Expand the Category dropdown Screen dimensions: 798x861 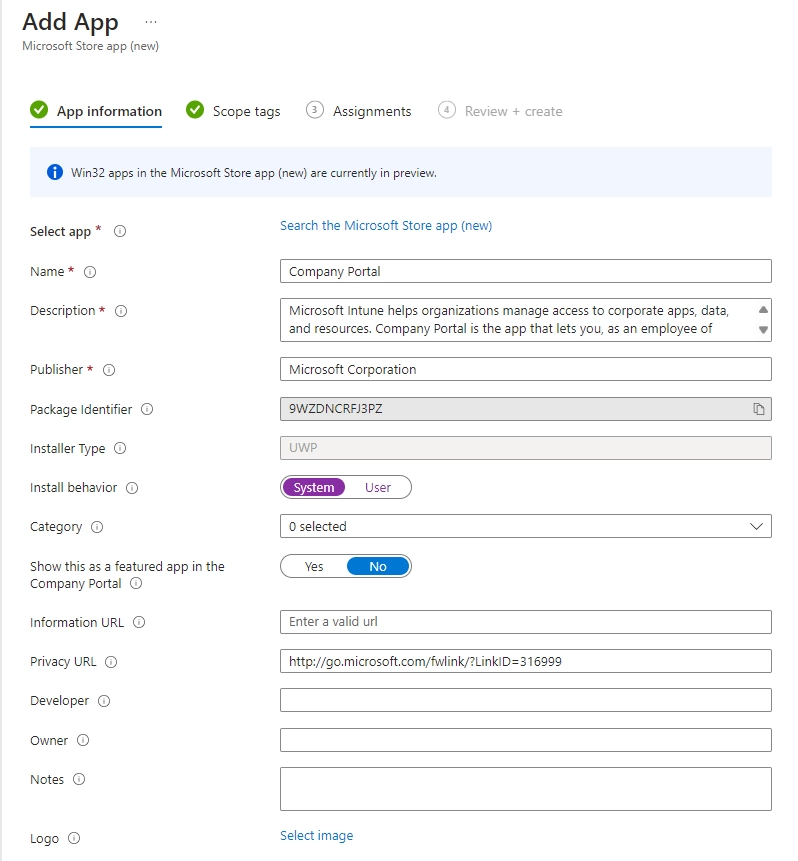[x=525, y=526]
